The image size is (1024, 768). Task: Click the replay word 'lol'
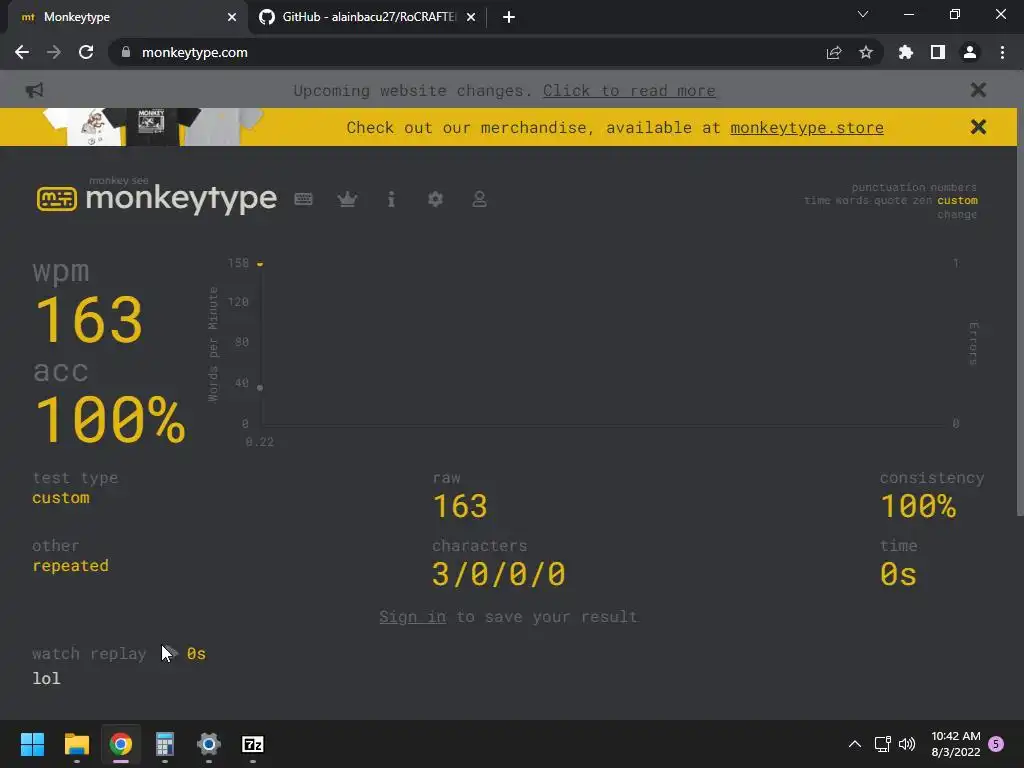click(x=46, y=679)
